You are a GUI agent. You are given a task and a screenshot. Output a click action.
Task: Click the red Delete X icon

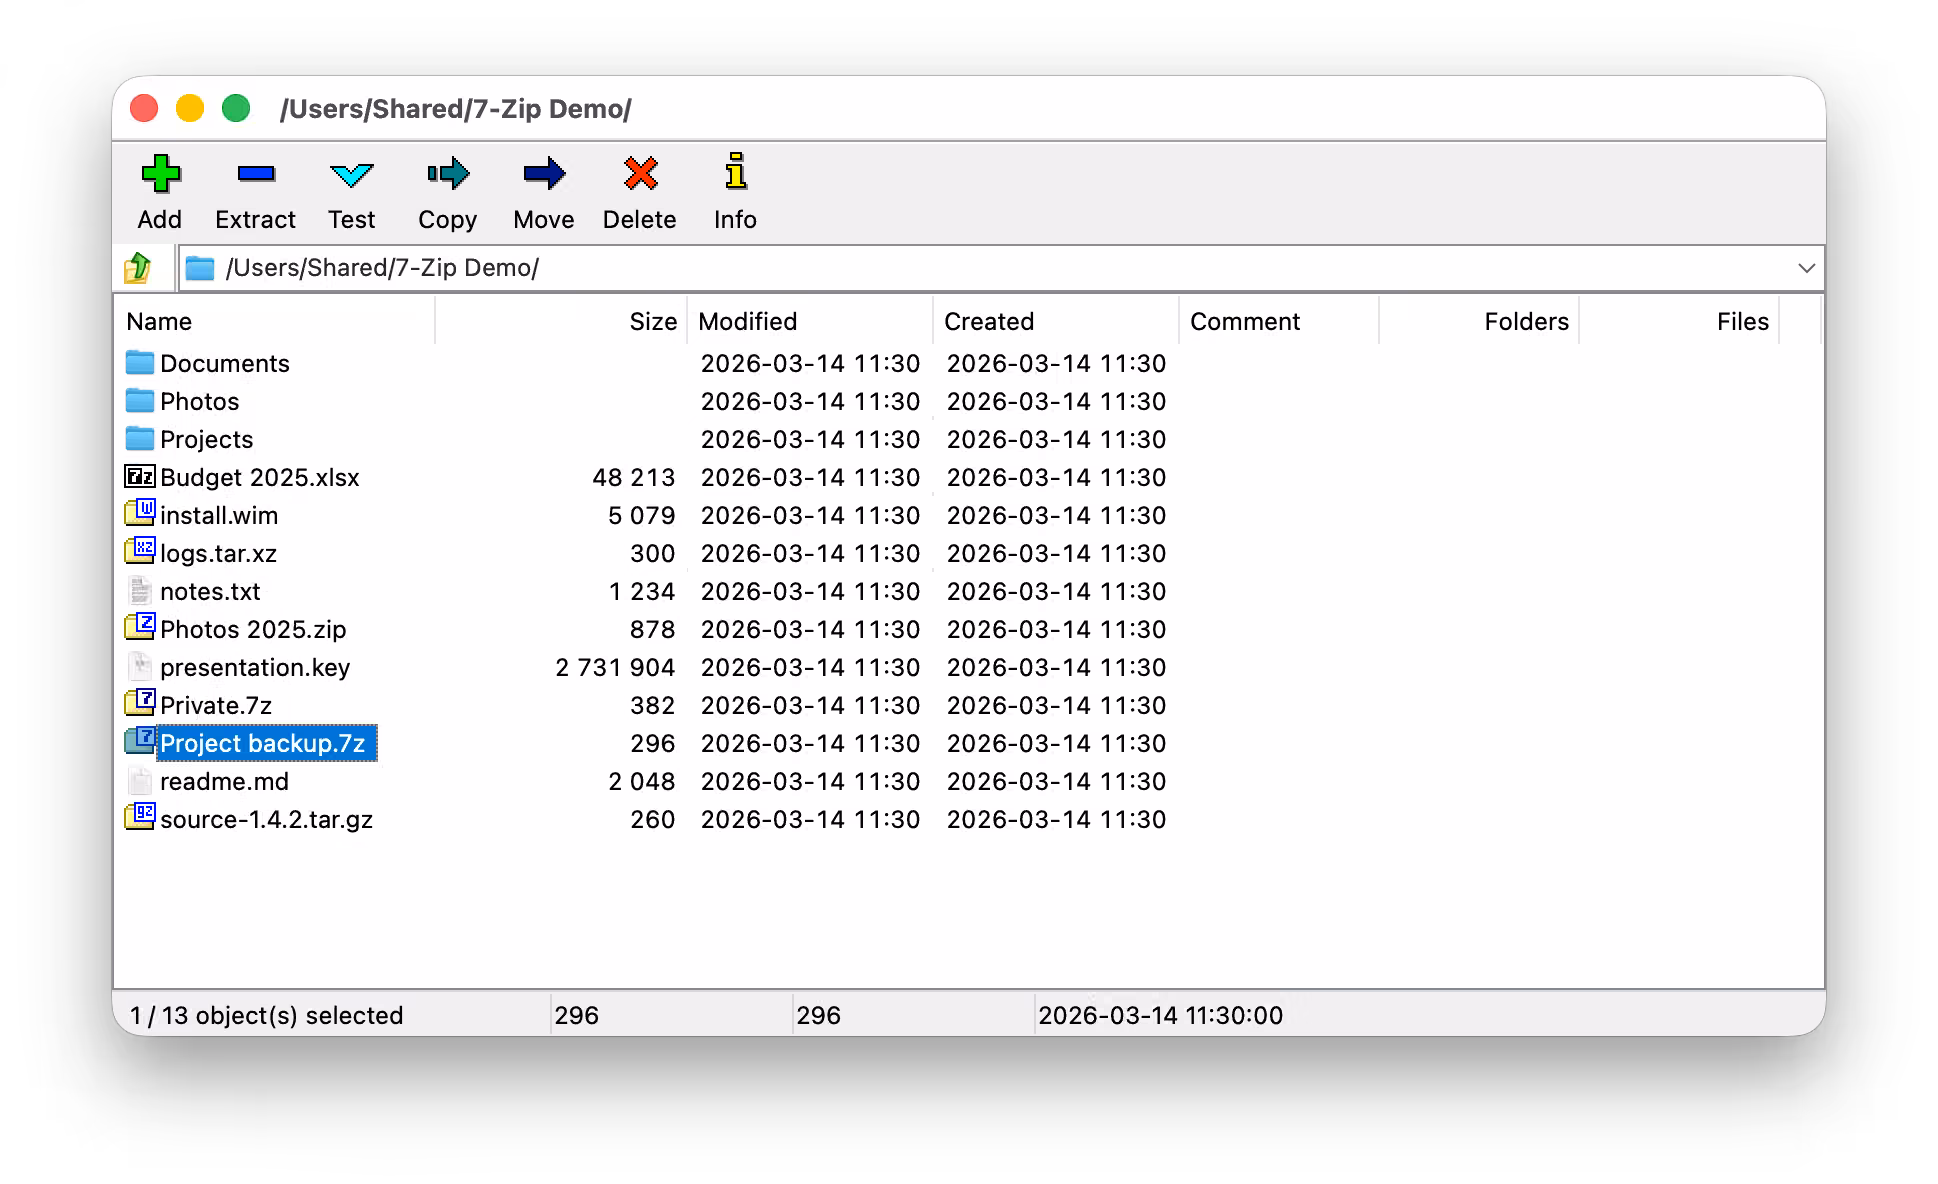(x=640, y=174)
